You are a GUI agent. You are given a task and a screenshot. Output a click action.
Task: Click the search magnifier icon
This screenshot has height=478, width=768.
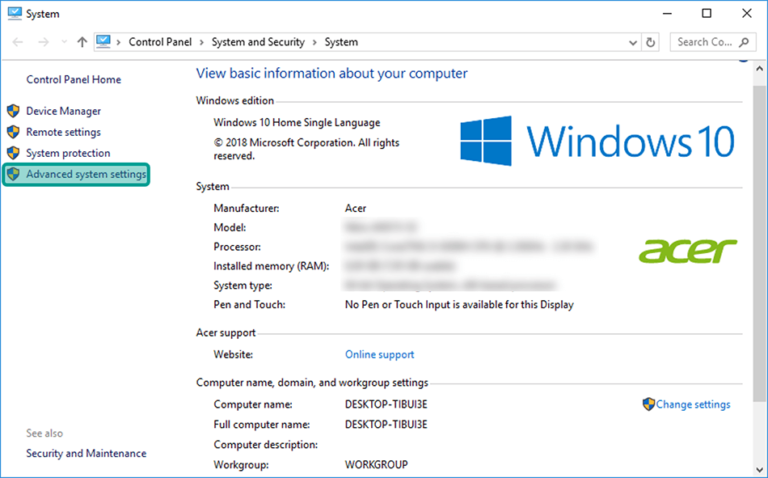(744, 42)
